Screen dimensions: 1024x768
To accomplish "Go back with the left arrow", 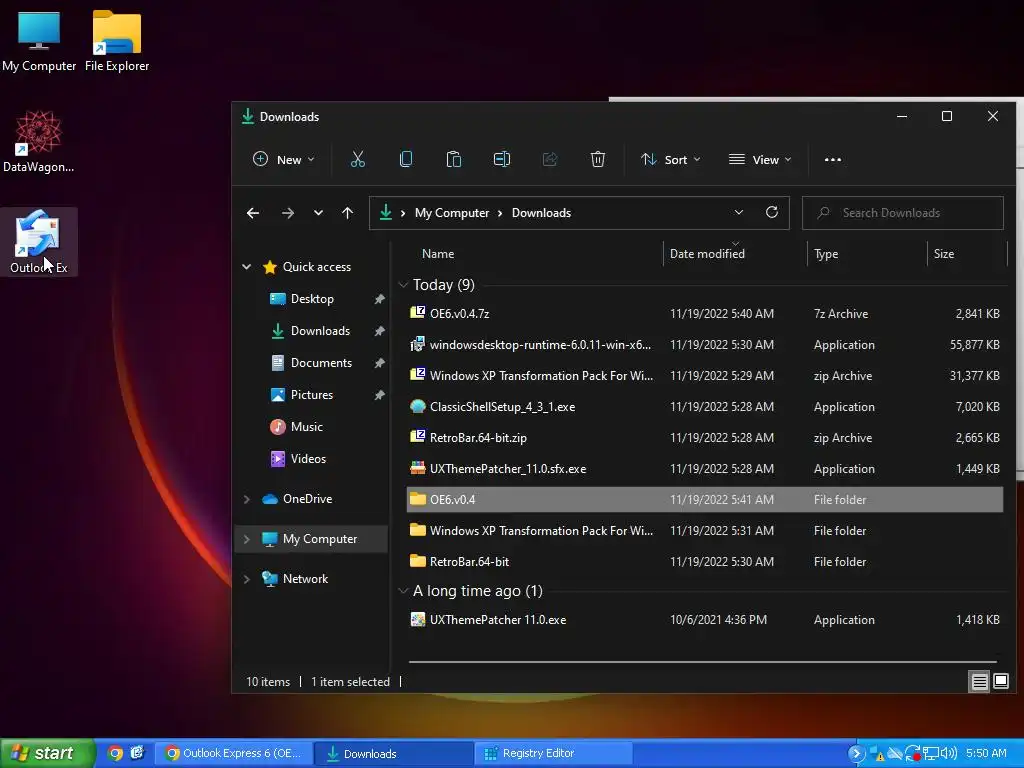I will pyautogui.click(x=253, y=213).
